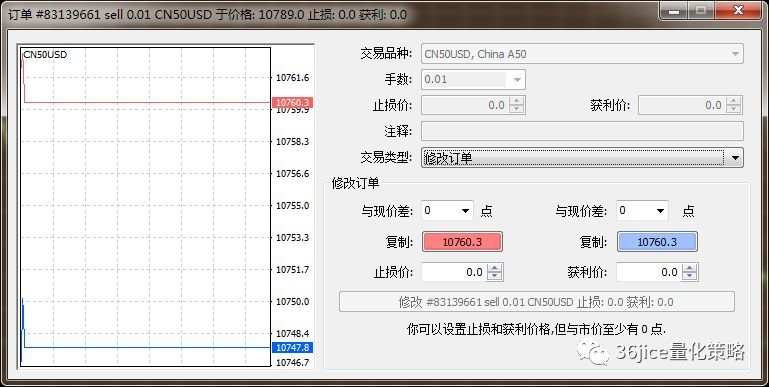Viewport: 769px width, 387px height.
Task: Click the 你可以设置止损和获利价格 hint text
Action: [x=537, y=329]
